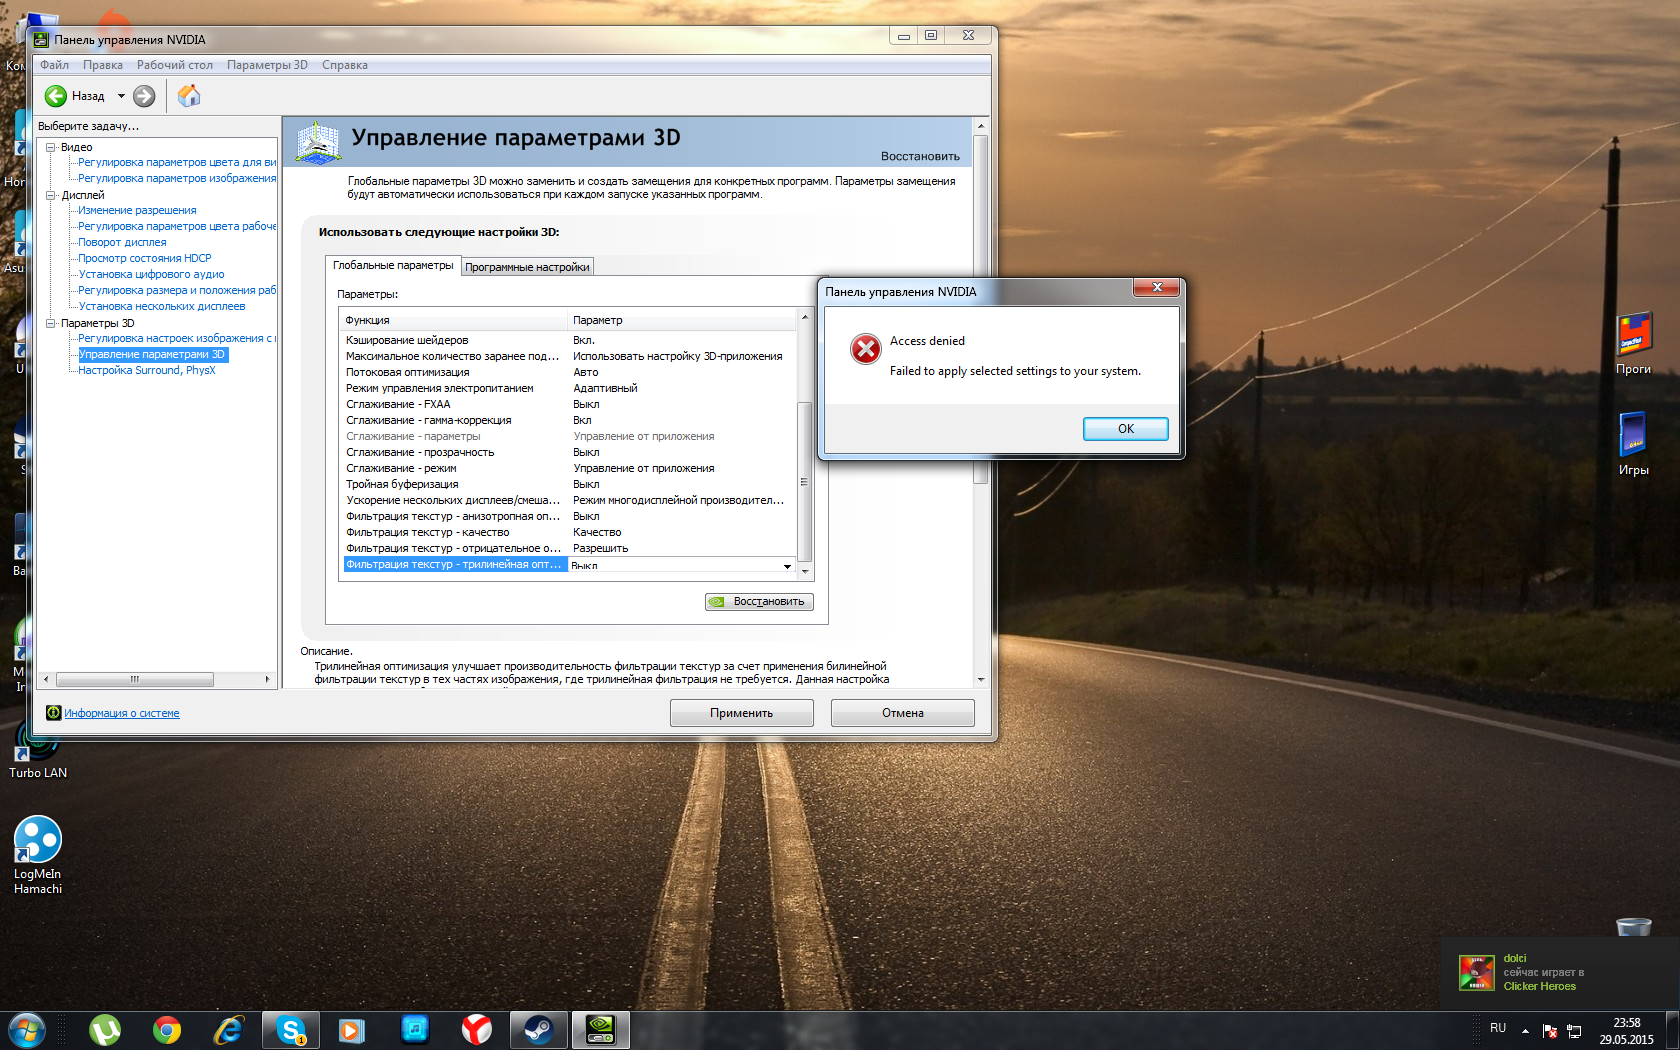Launch Yandex Browser from the taskbar
This screenshot has height=1050, width=1680.
(477, 1030)
